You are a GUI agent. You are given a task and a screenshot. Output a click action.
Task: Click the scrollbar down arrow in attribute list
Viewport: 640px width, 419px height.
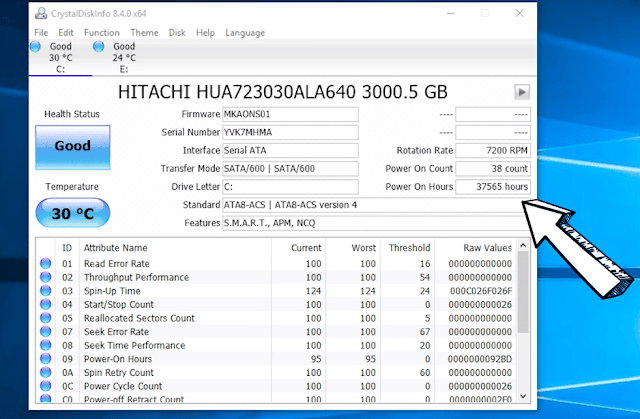click(523, 396)
